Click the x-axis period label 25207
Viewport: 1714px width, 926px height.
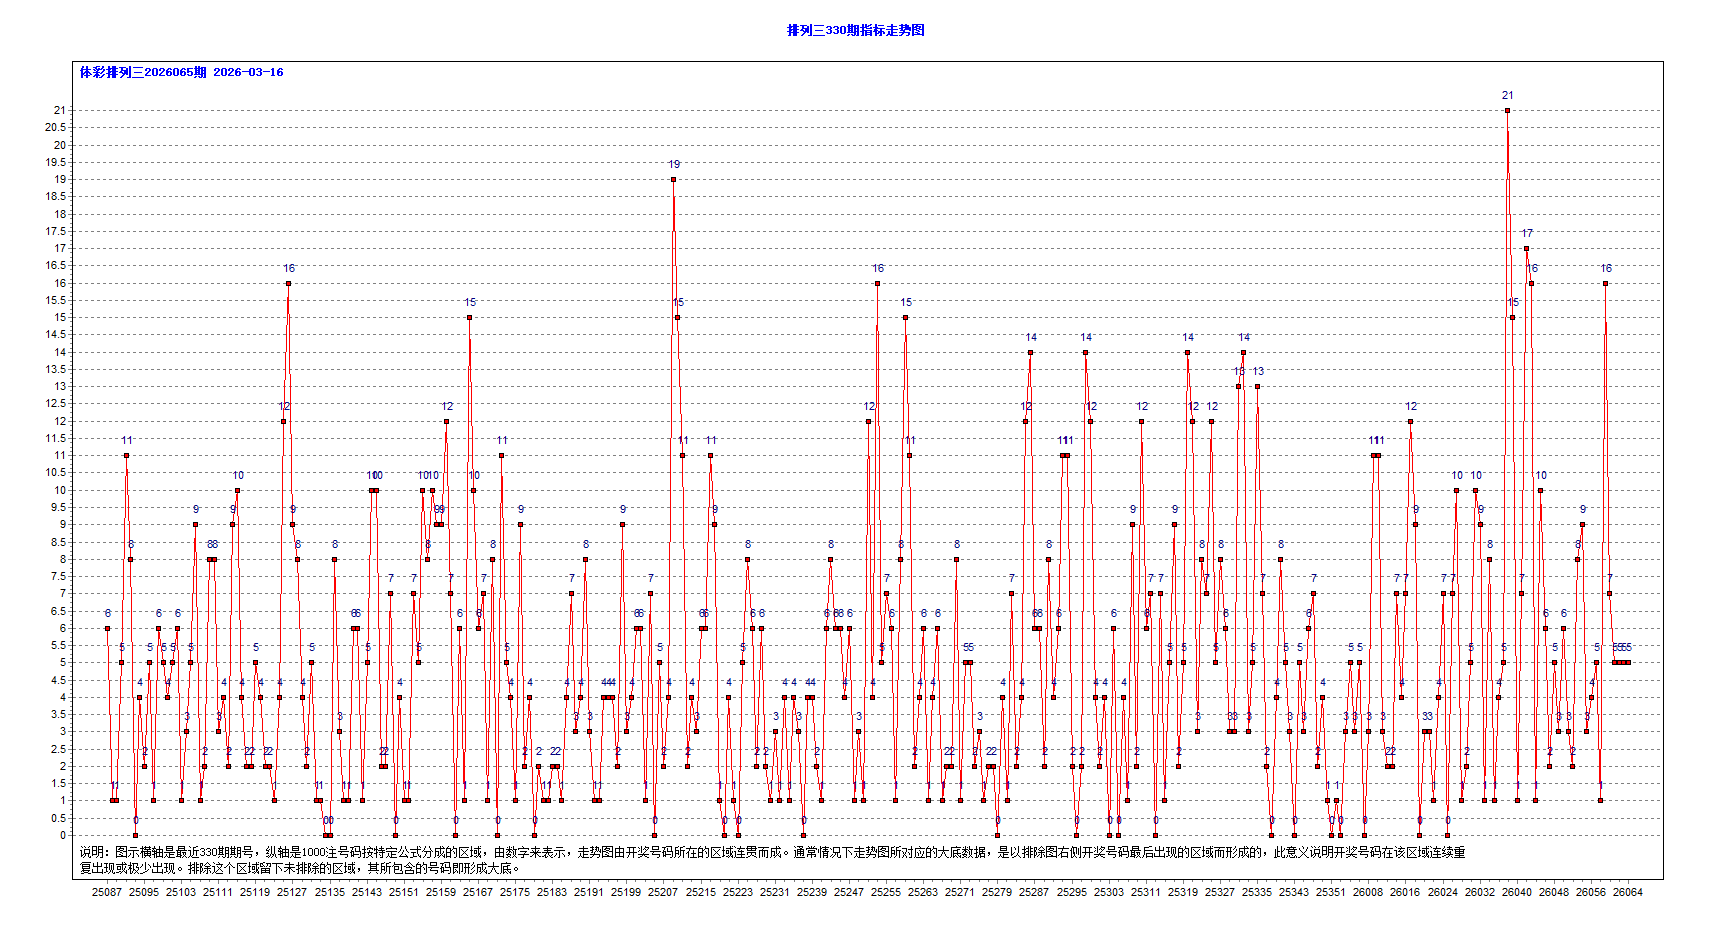[x=663, y=892]
